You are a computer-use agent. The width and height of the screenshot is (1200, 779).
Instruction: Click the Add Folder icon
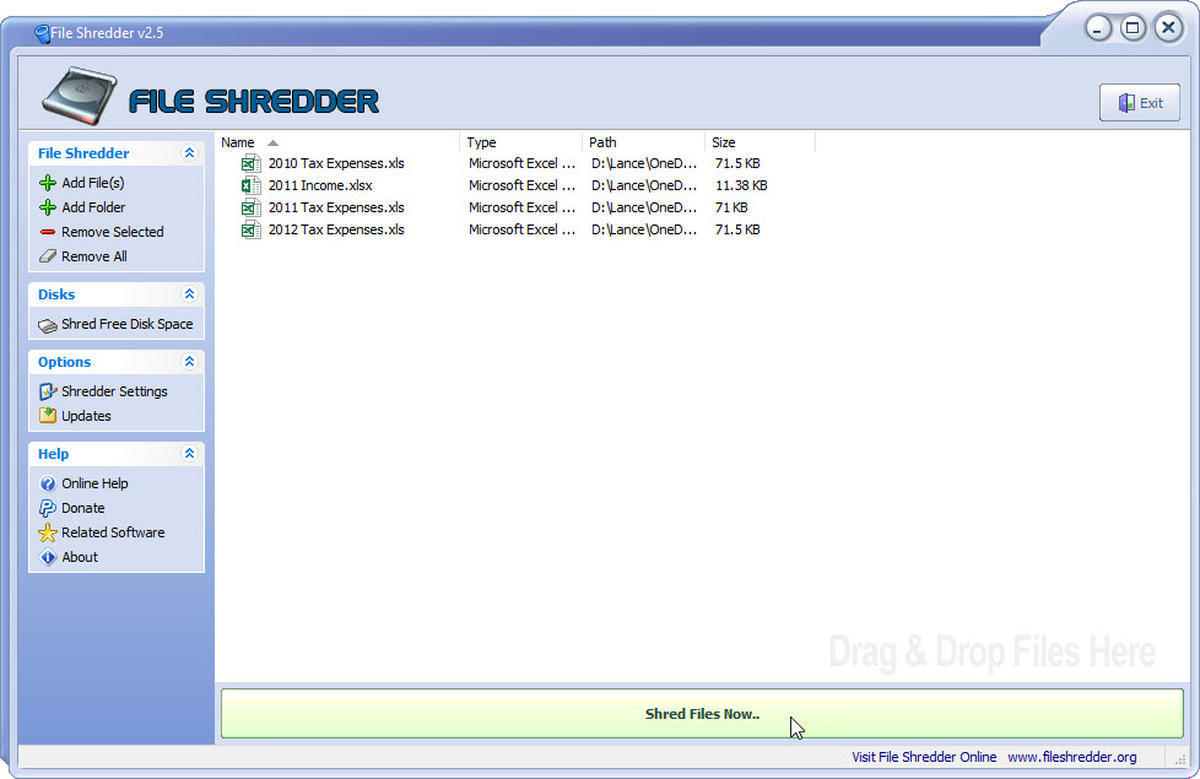coord(49,207)
